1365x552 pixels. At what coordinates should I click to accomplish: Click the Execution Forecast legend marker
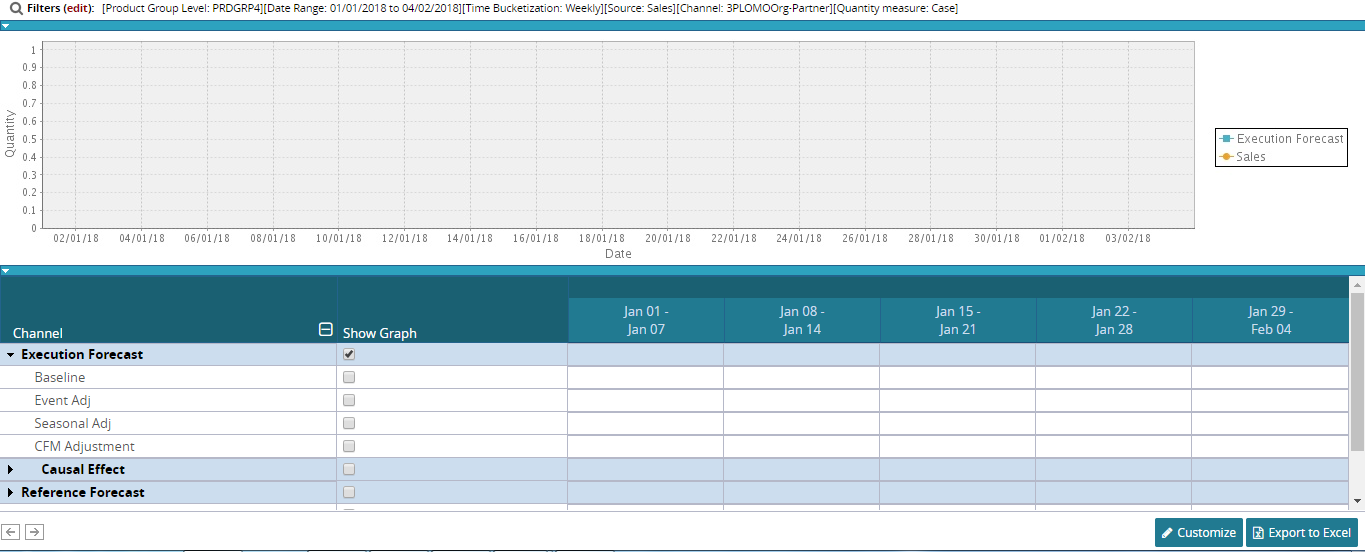coord(1227,139)
